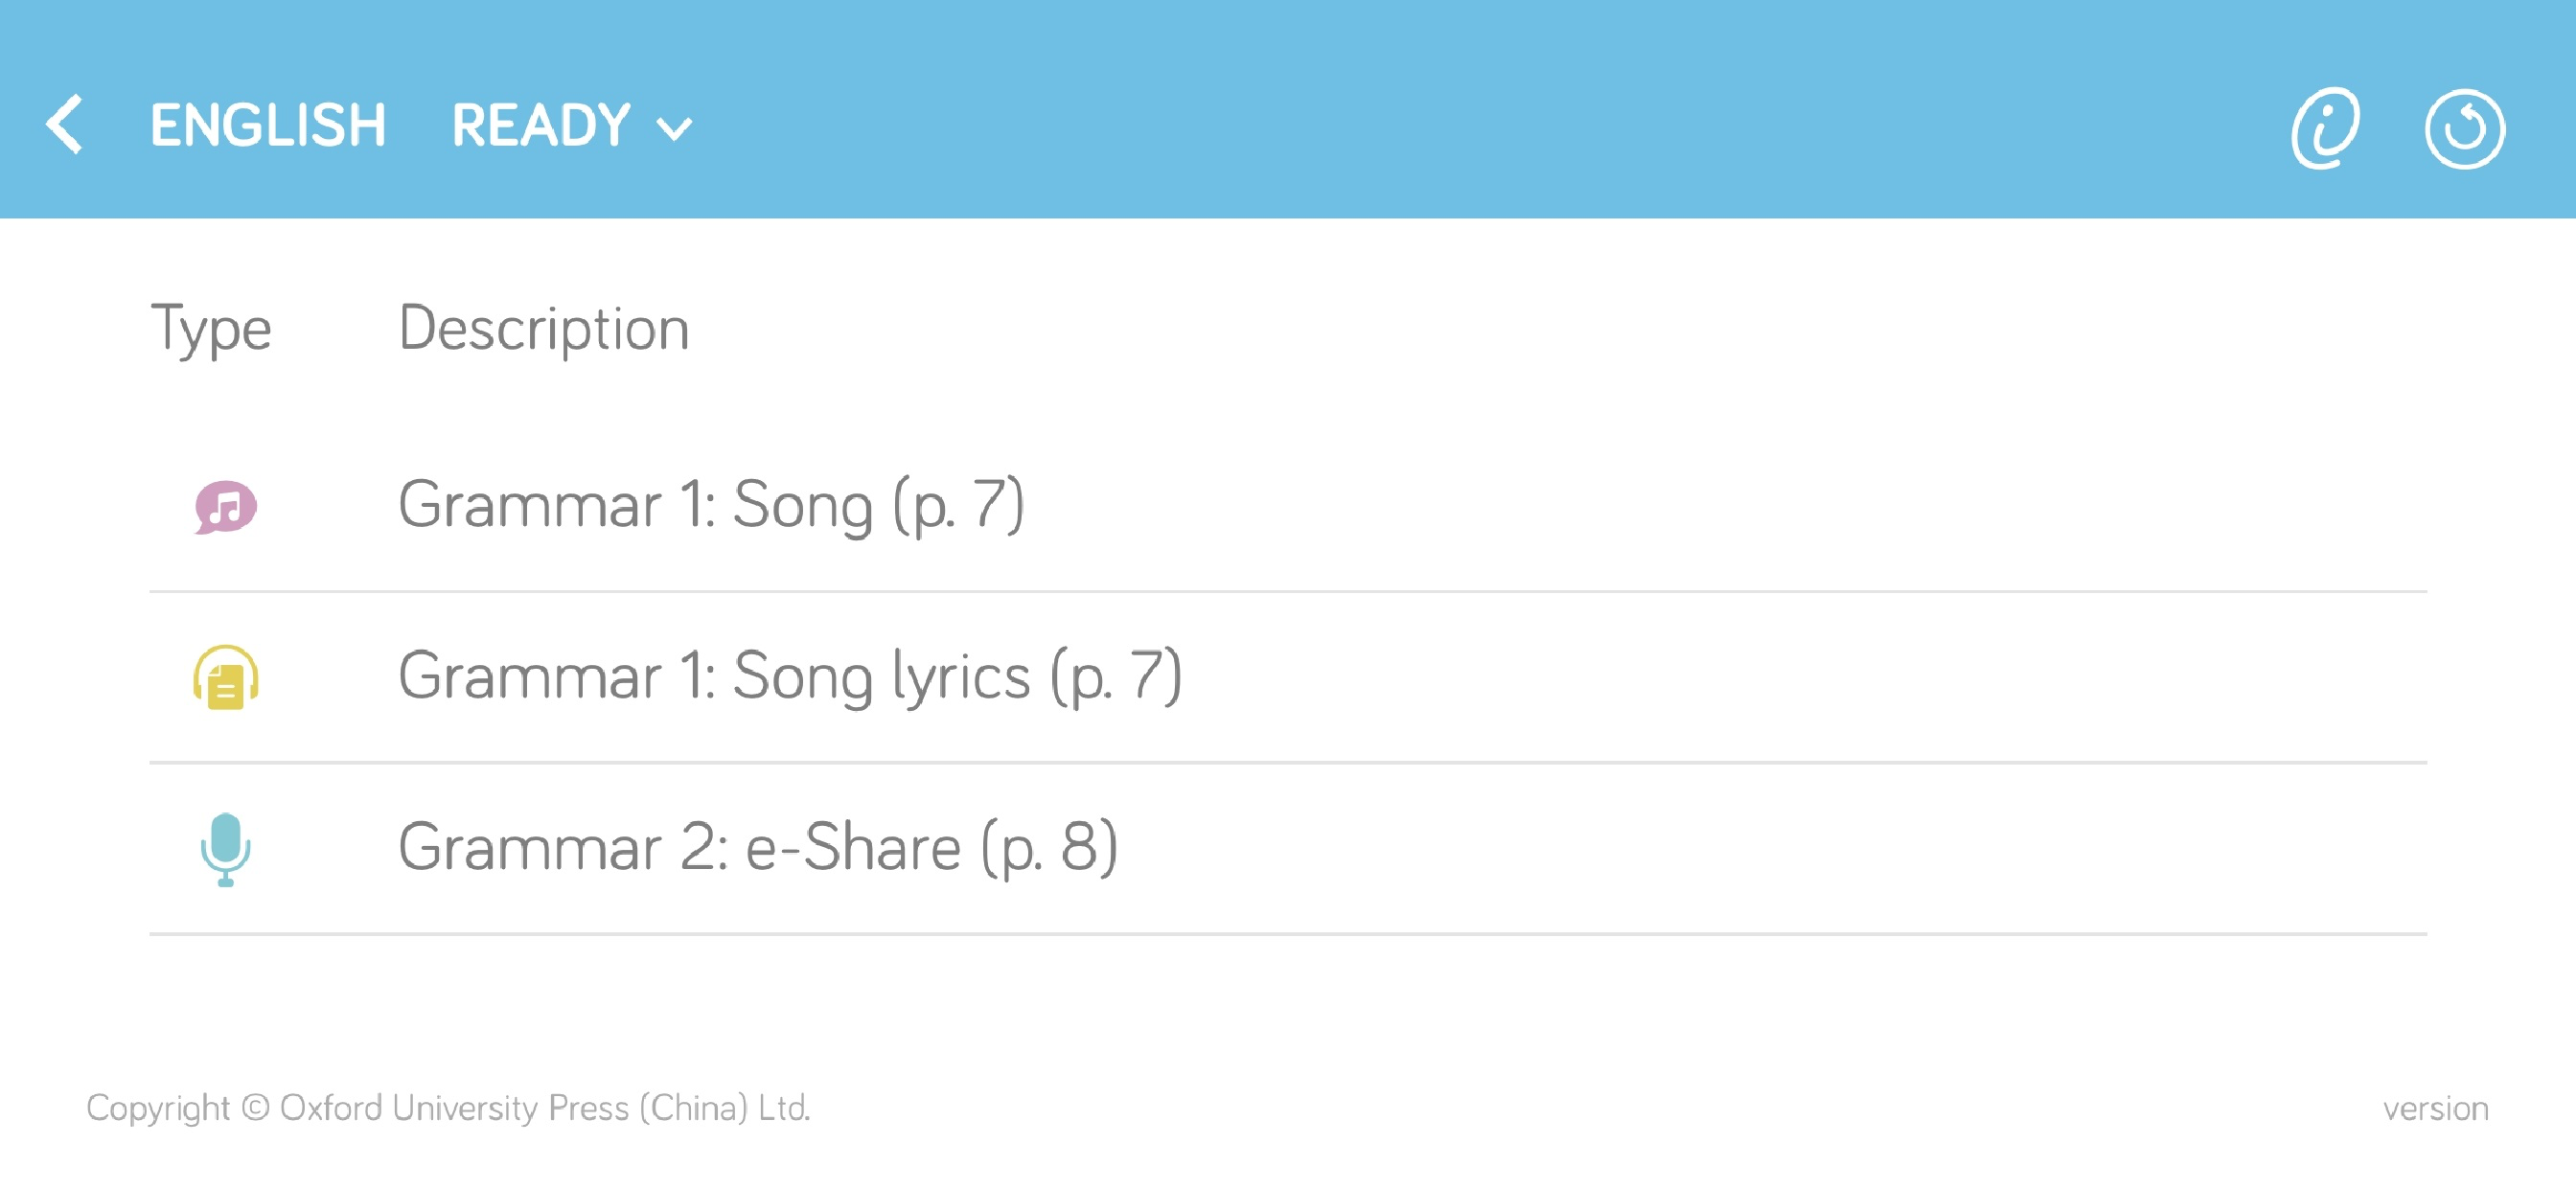The image size is (2576, 1190).
Task: Click the circular reload icon
Action: (2464, 129)
